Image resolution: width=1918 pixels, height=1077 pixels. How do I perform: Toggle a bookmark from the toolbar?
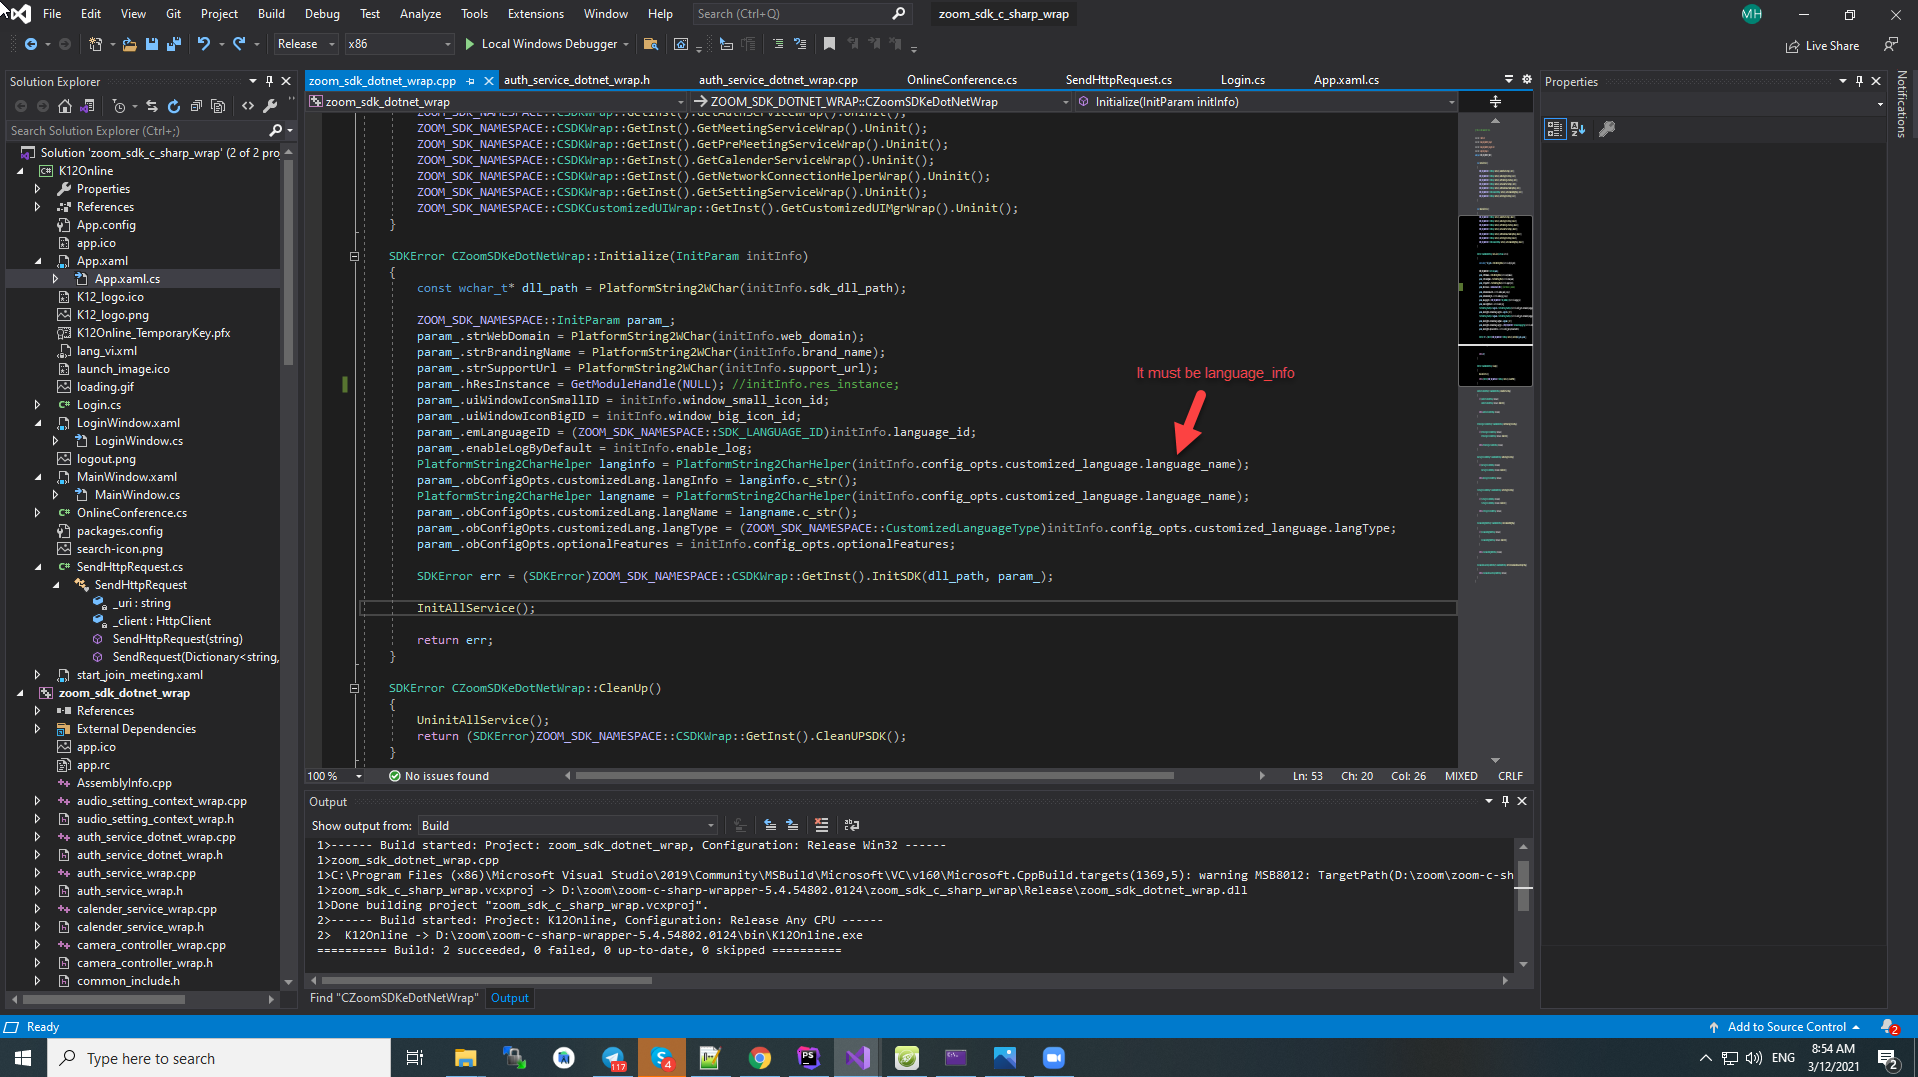pyautogui.click(x=829, y=44)
